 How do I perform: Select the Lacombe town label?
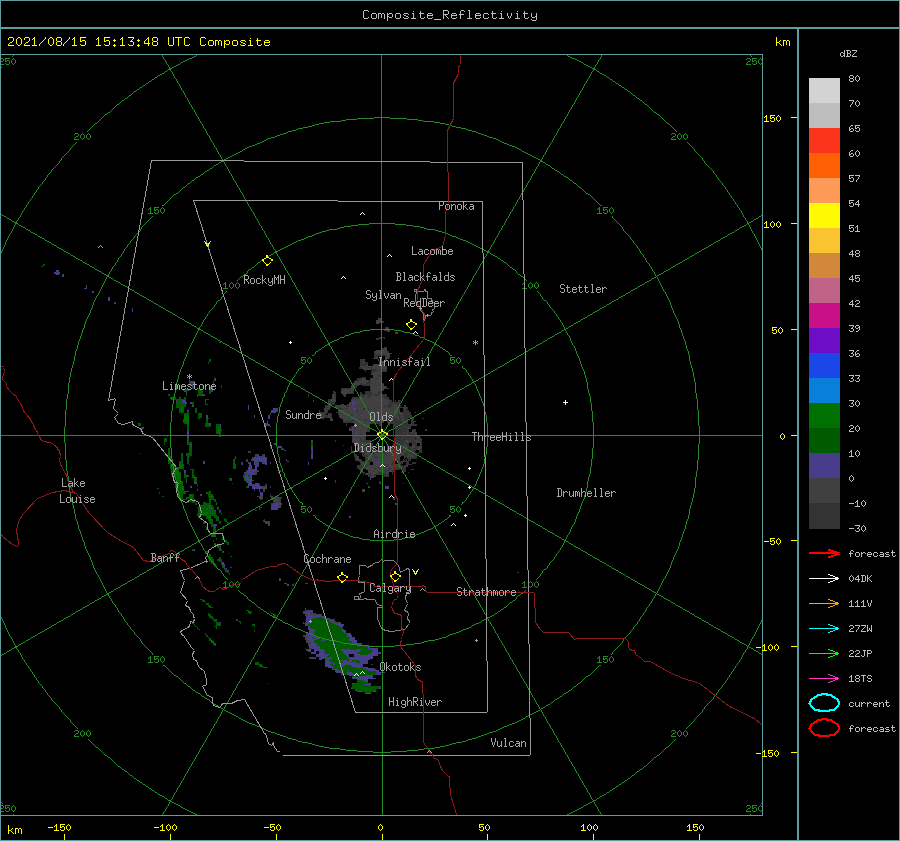(x=432, y=251)
